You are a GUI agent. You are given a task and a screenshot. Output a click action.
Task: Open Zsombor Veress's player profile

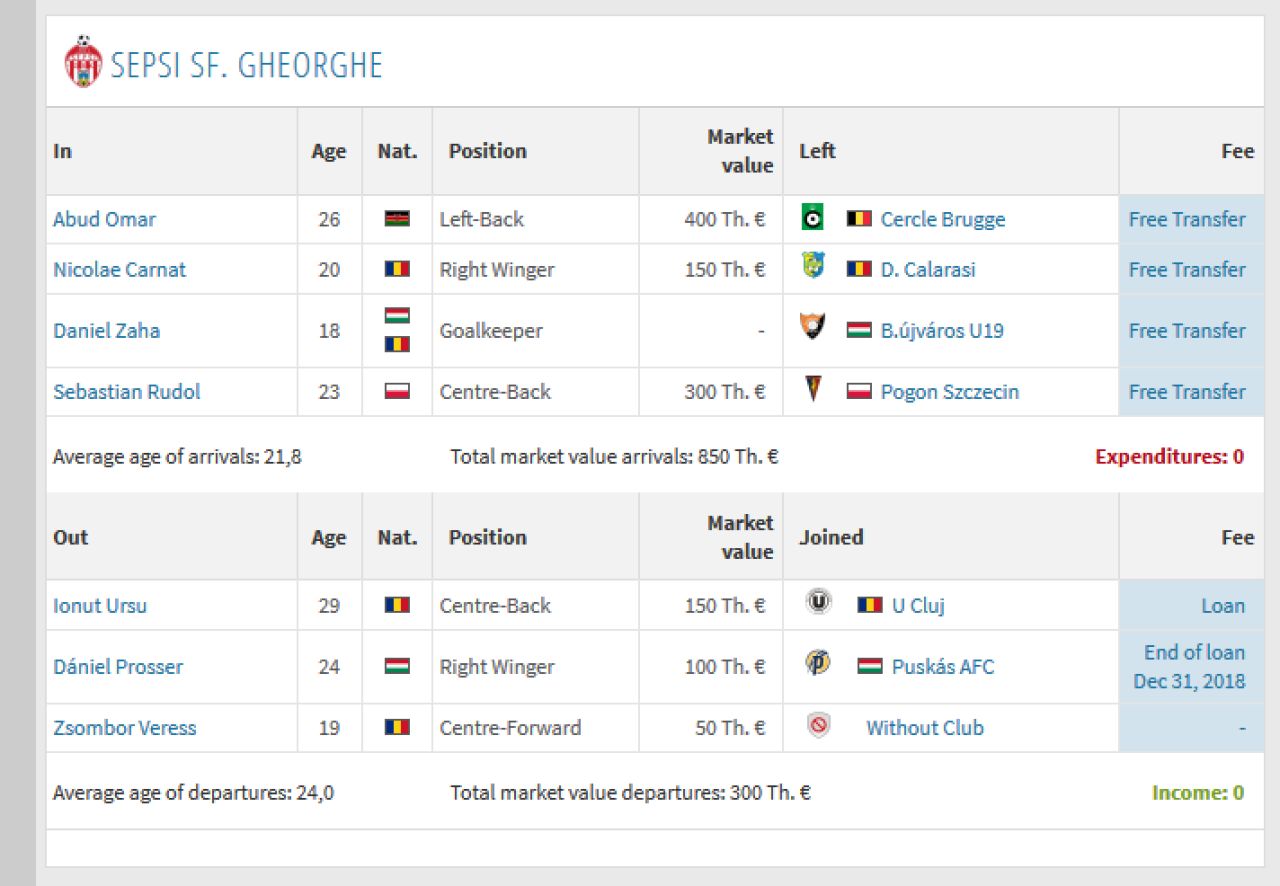tap(124, 727)
